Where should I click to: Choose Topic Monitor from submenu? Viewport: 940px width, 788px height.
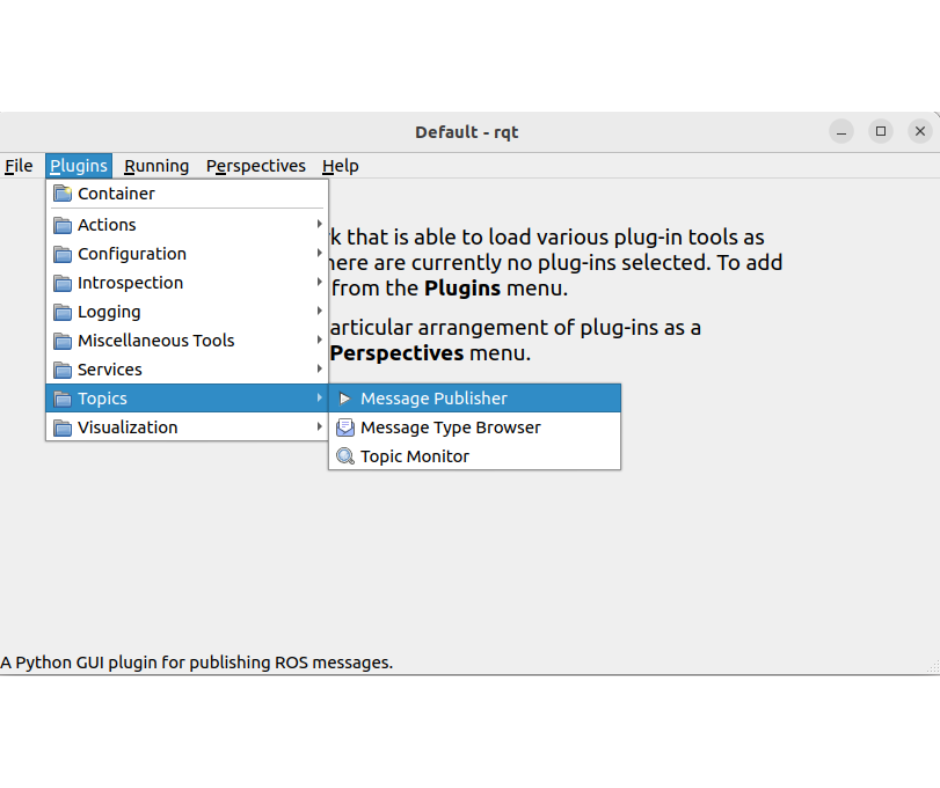(415, 456)
